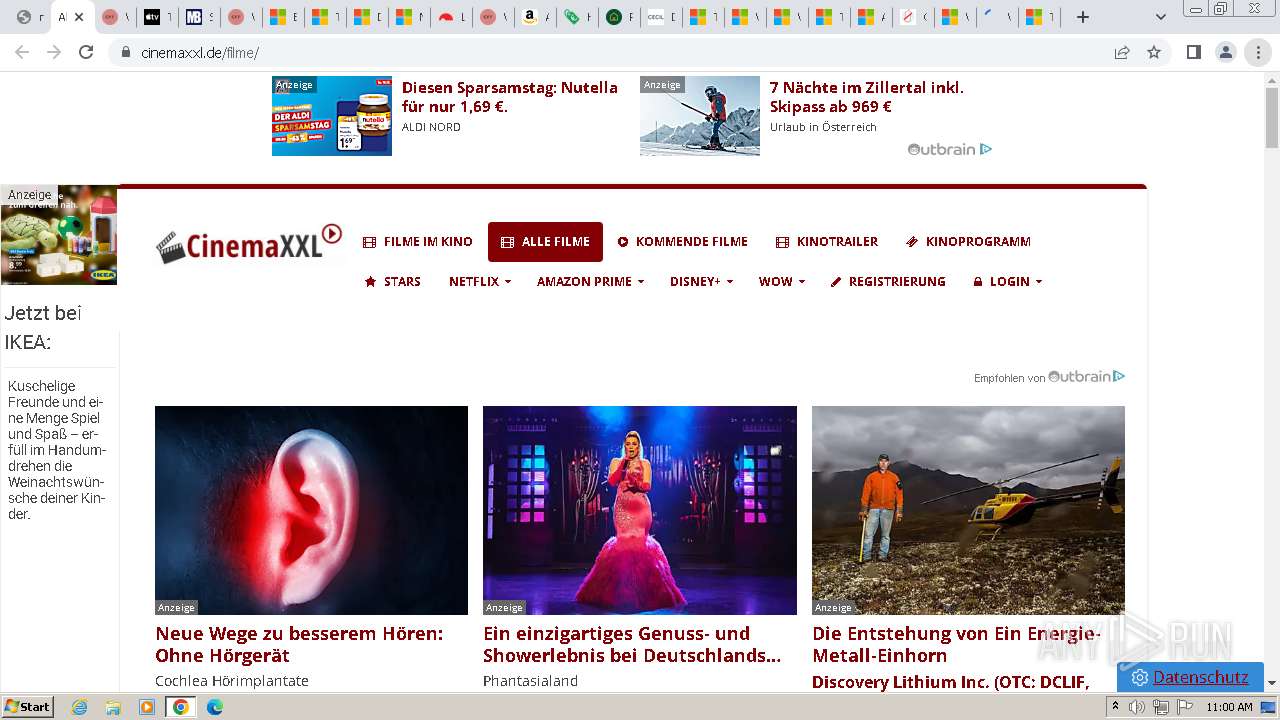Open 'Neue Wege zu besserem Hören' headline
The image size is (1280, 720).
point(299,645)
